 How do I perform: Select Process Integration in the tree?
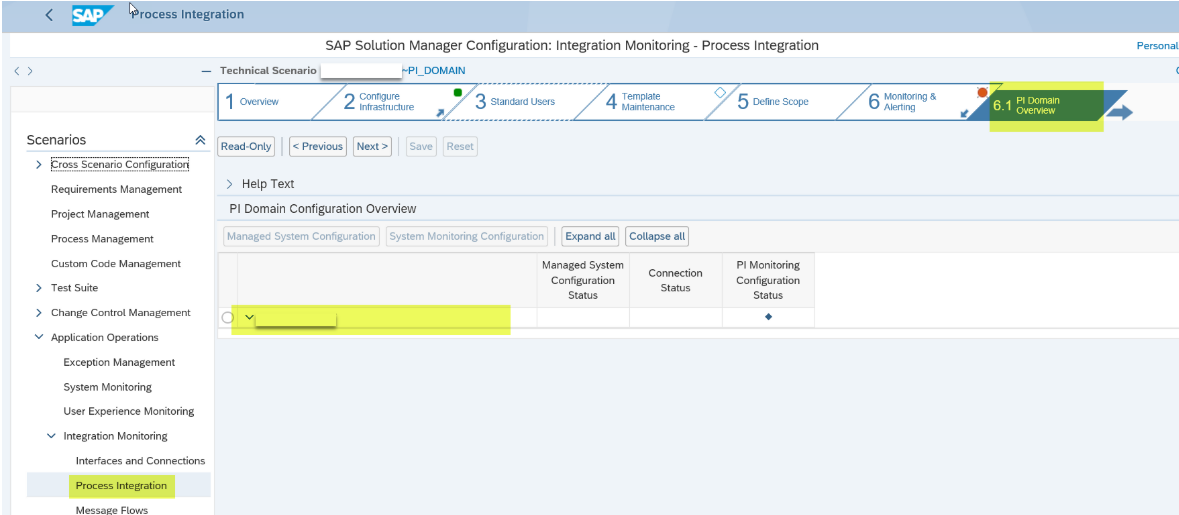[122, 486]
